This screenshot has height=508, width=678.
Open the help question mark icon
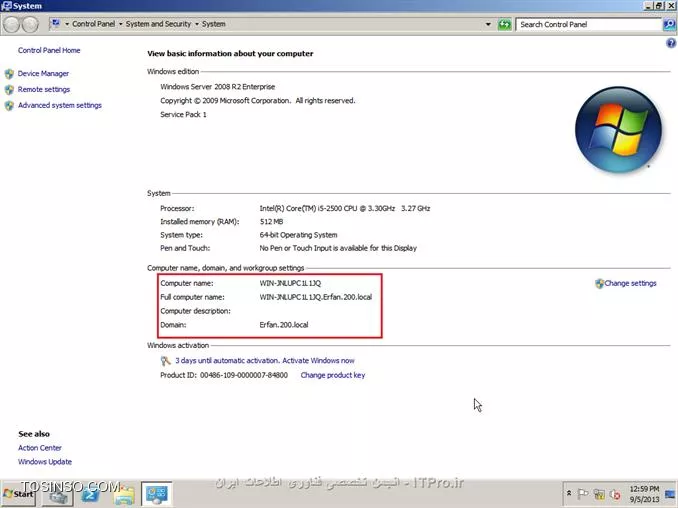pyautogui.click(x=671, y=43)
